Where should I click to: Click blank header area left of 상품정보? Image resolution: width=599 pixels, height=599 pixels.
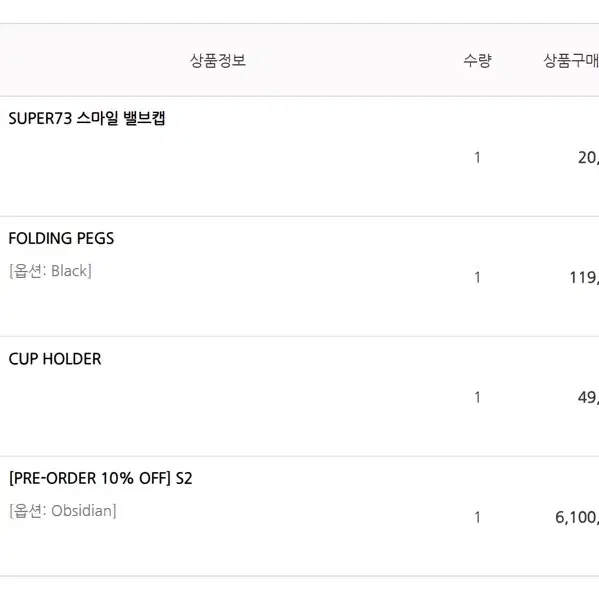coord(92,60)
